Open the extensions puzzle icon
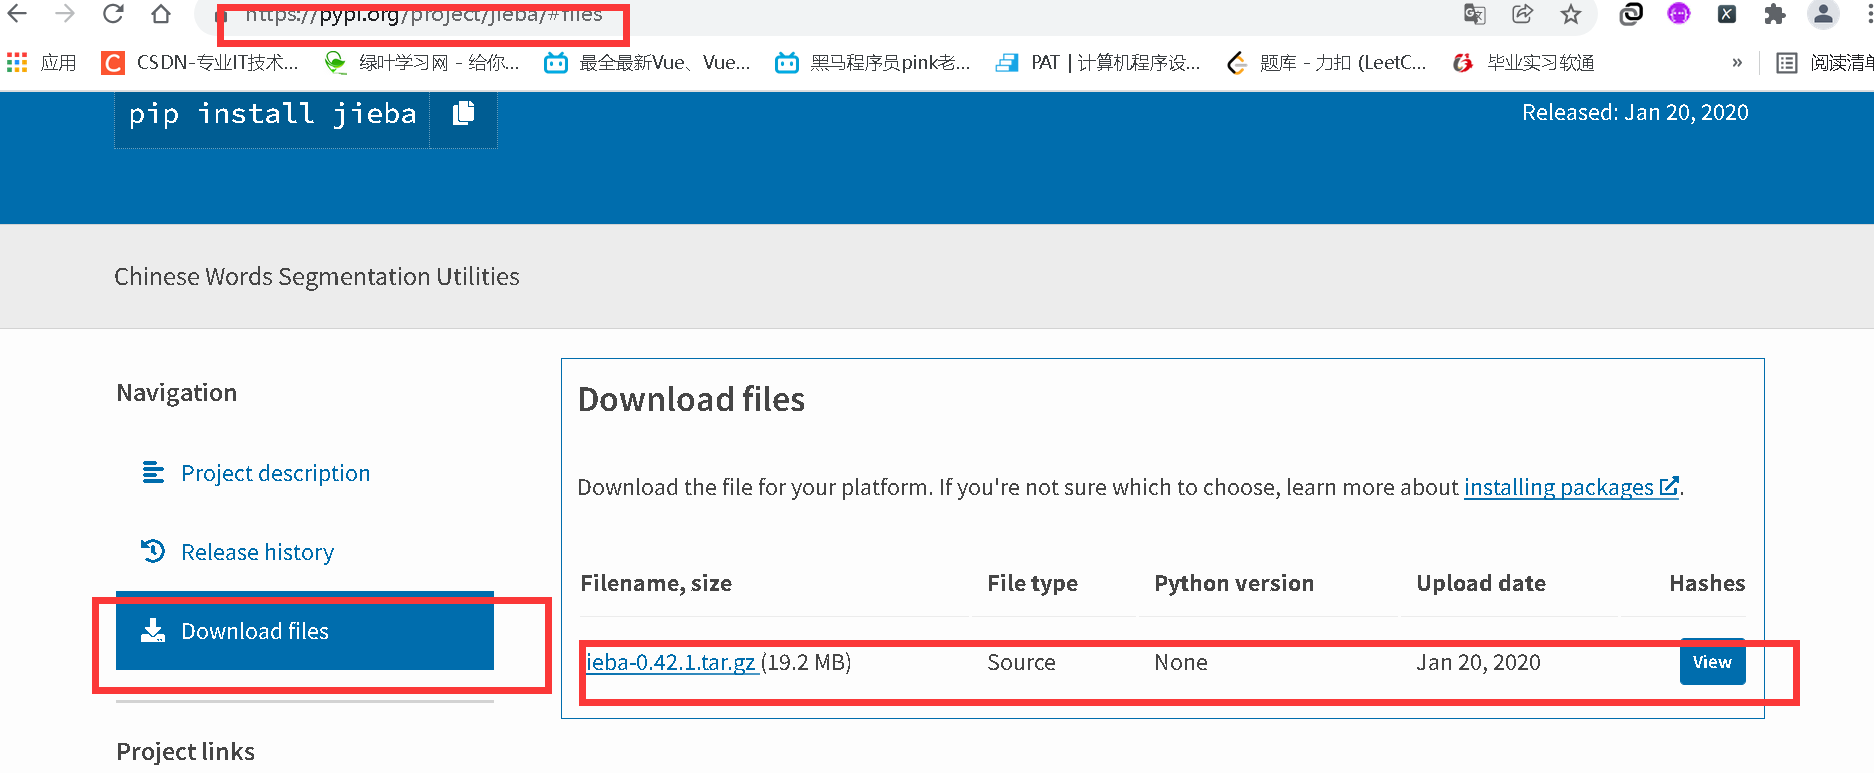The height and width of the screenshot is (773, 1874). click(1775, 14)
